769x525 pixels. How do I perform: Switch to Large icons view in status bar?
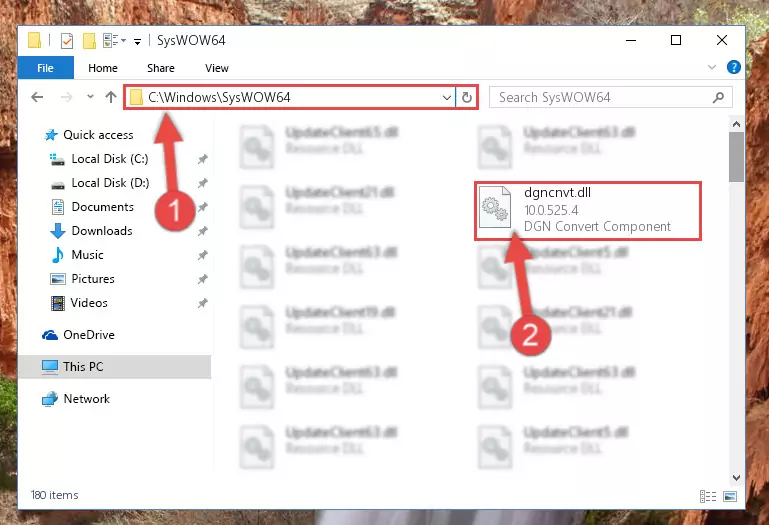(x=730, y=497)
